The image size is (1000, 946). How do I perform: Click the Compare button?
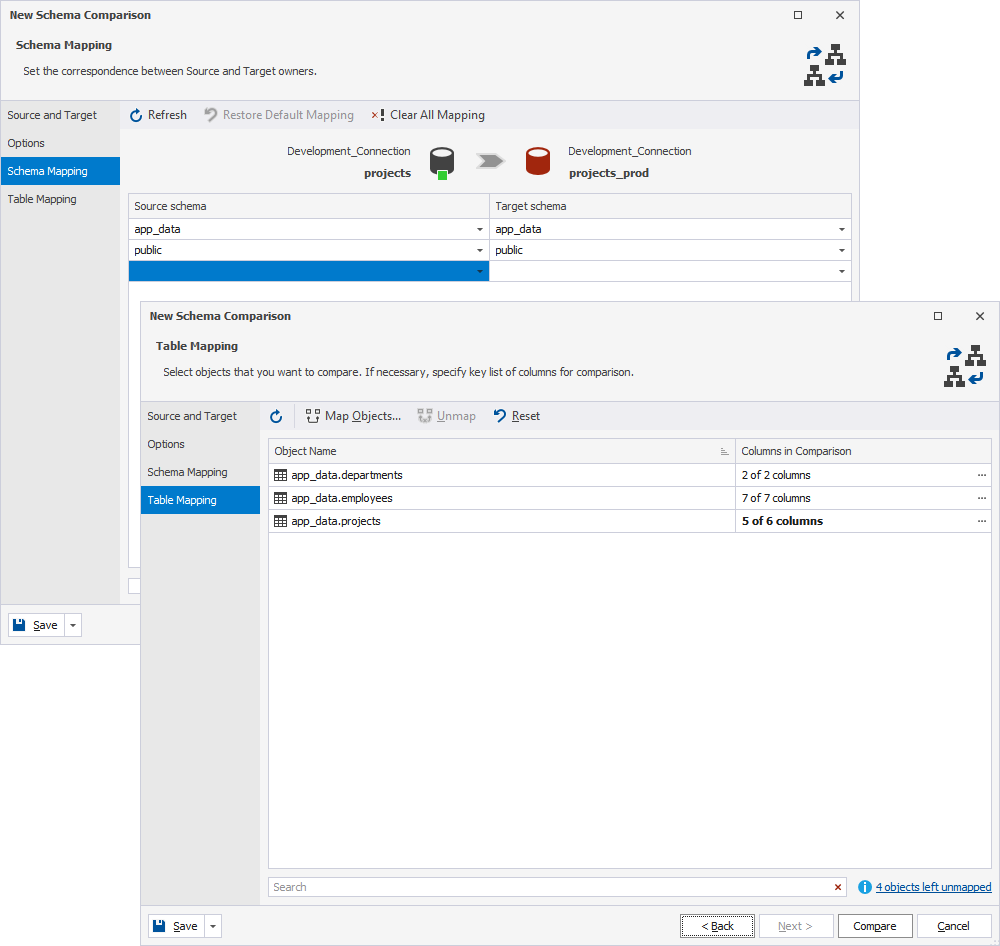pyautogui.click(x=874, y=926)
